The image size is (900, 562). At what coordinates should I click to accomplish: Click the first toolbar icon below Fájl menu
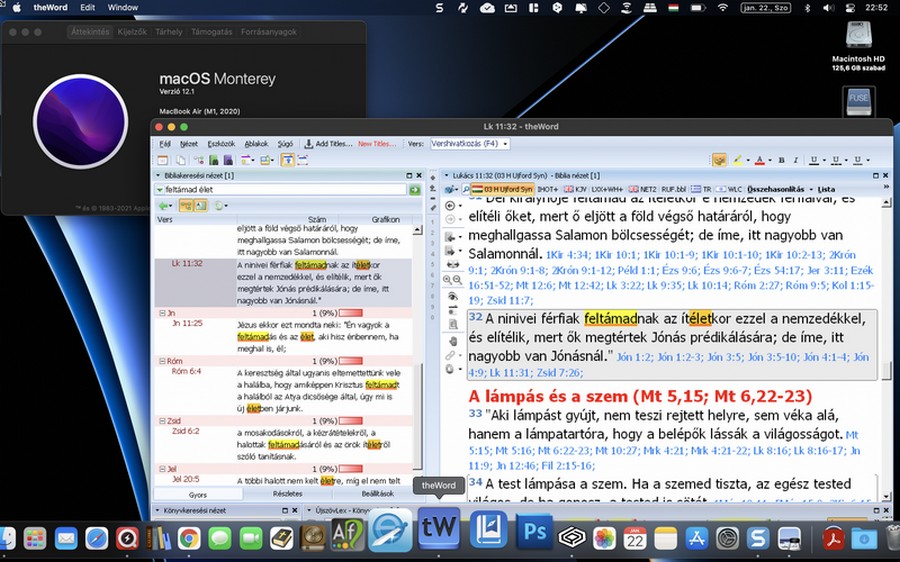[163, 160]
